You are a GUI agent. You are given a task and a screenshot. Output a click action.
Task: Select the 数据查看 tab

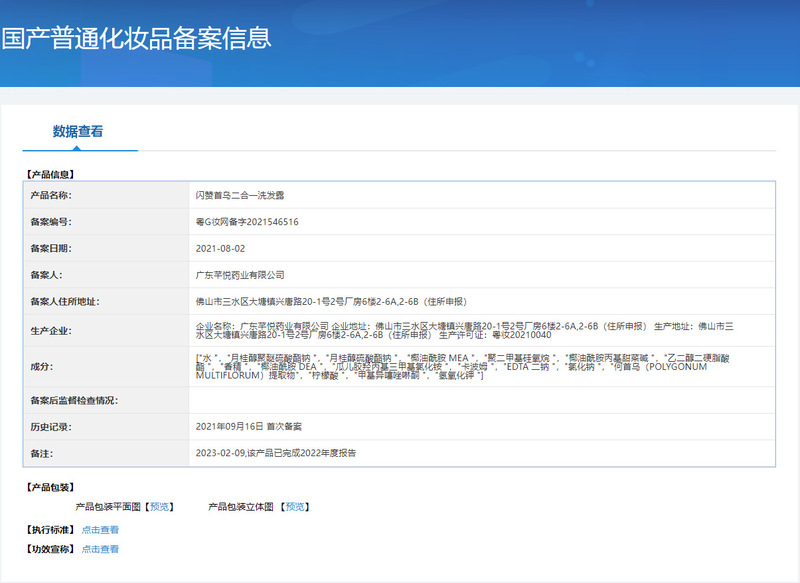pos(78,132)
